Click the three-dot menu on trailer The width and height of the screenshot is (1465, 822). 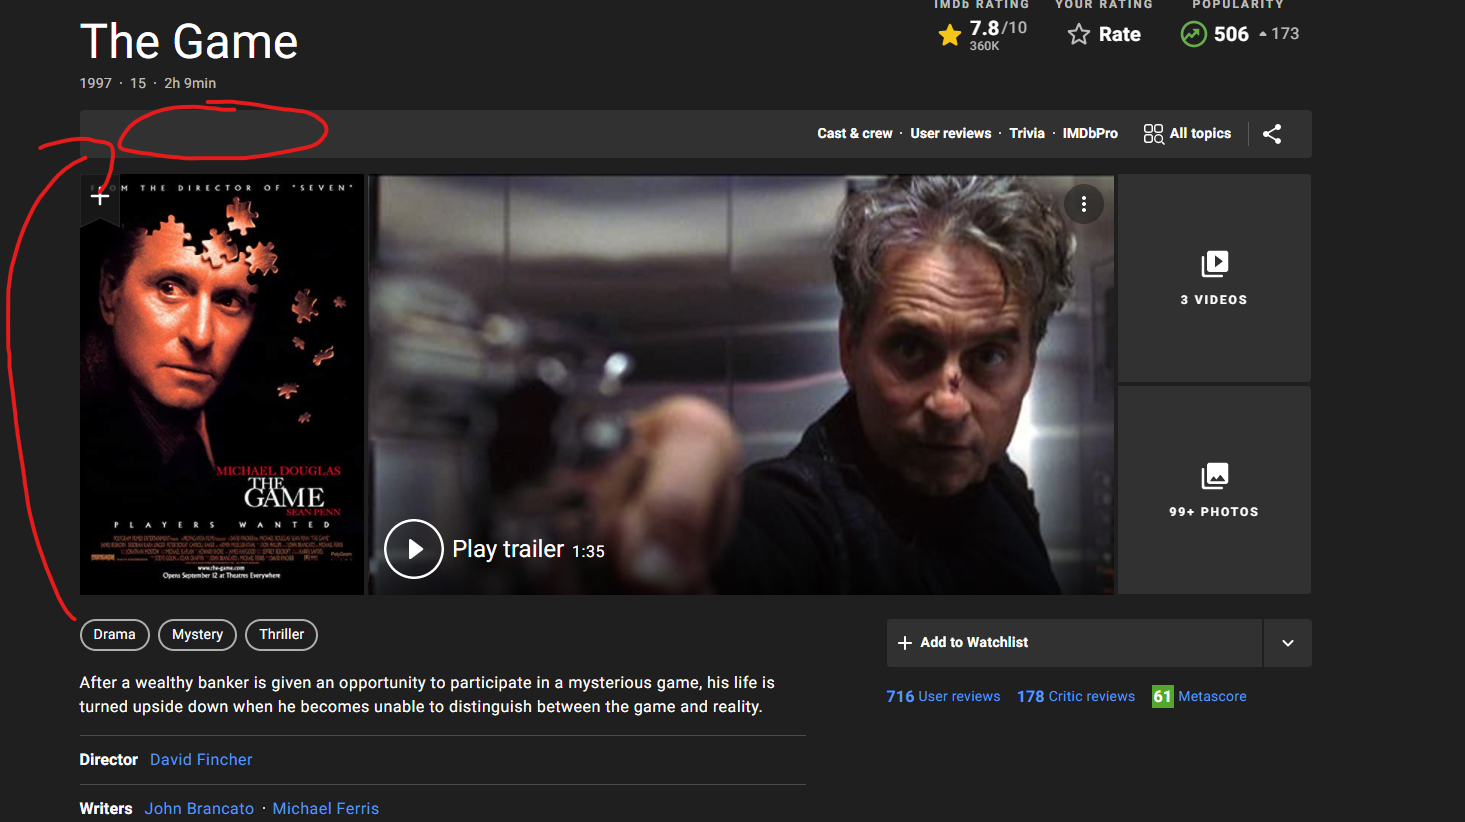click(1083, 204)
